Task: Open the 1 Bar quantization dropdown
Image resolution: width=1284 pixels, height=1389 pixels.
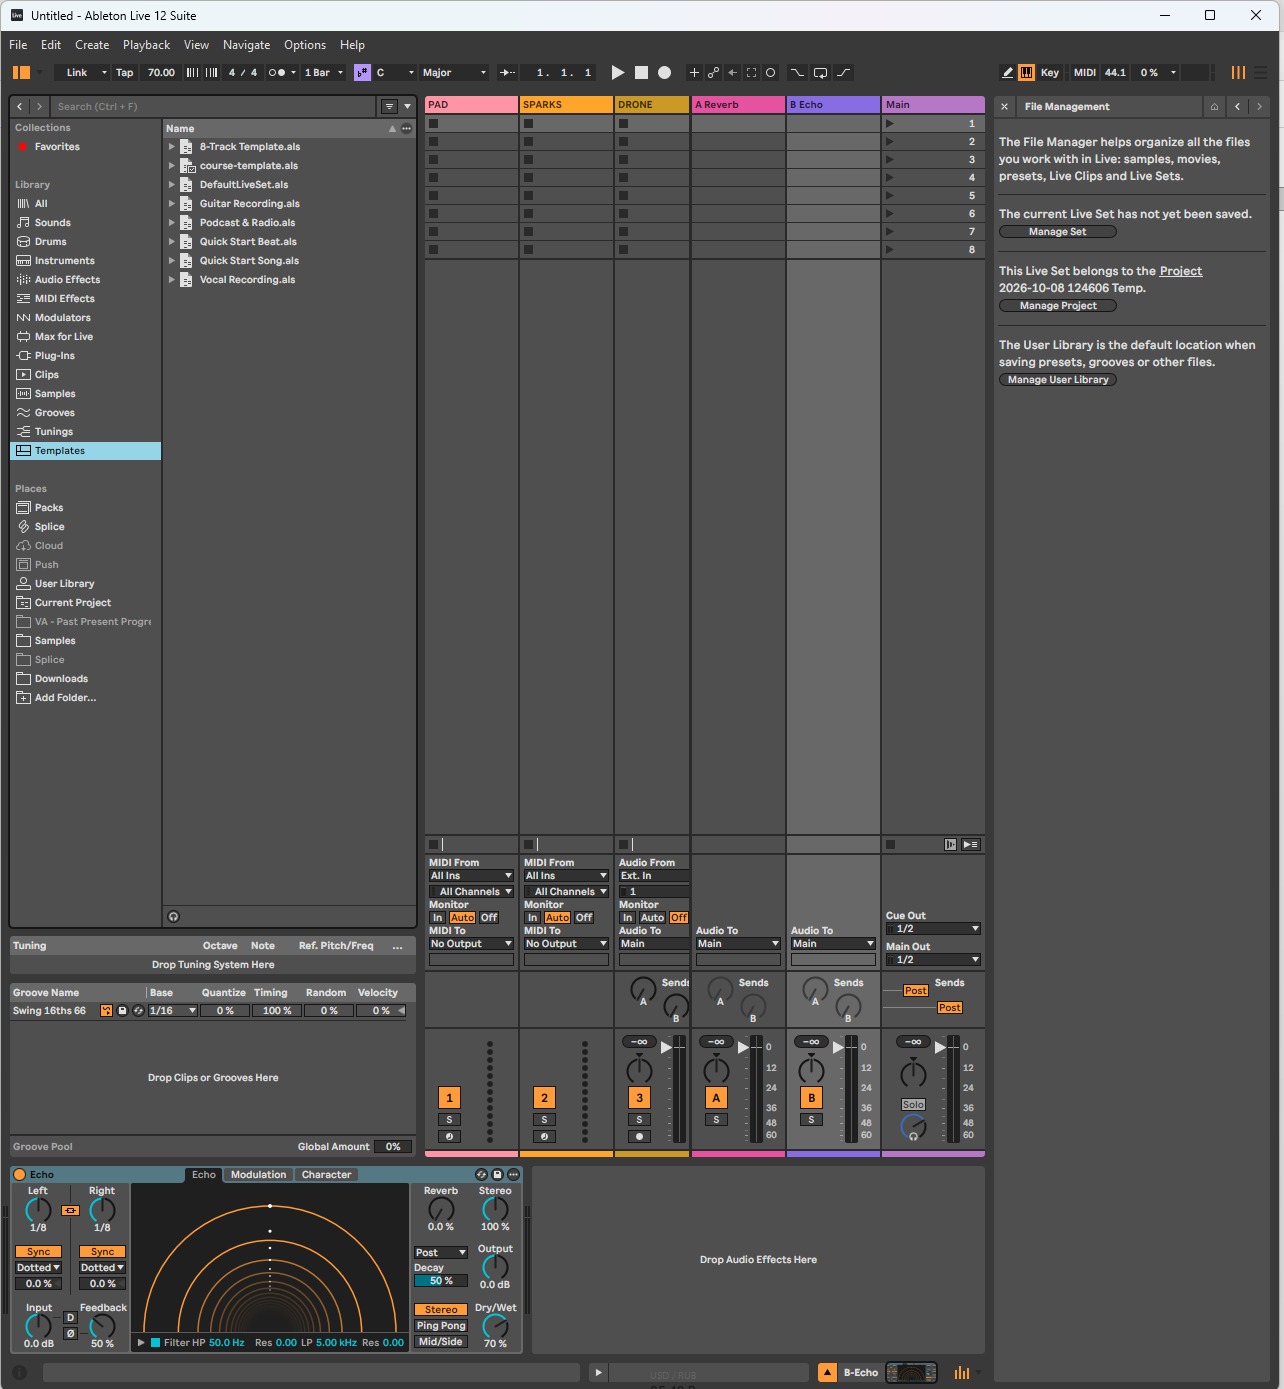Action: (x=324, y=73)
